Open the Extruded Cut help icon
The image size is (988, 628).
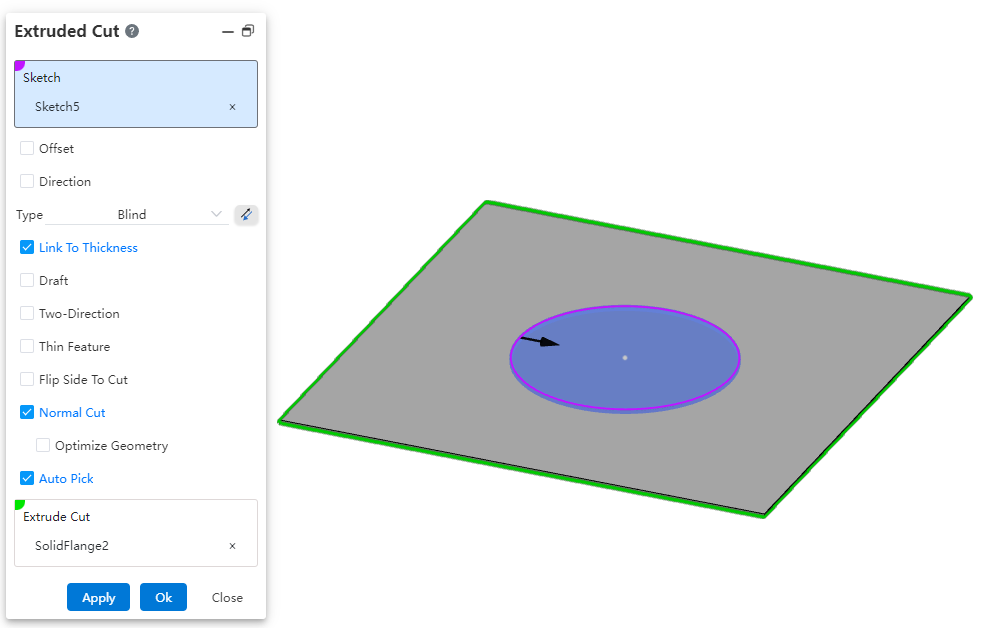coord(132,31)
